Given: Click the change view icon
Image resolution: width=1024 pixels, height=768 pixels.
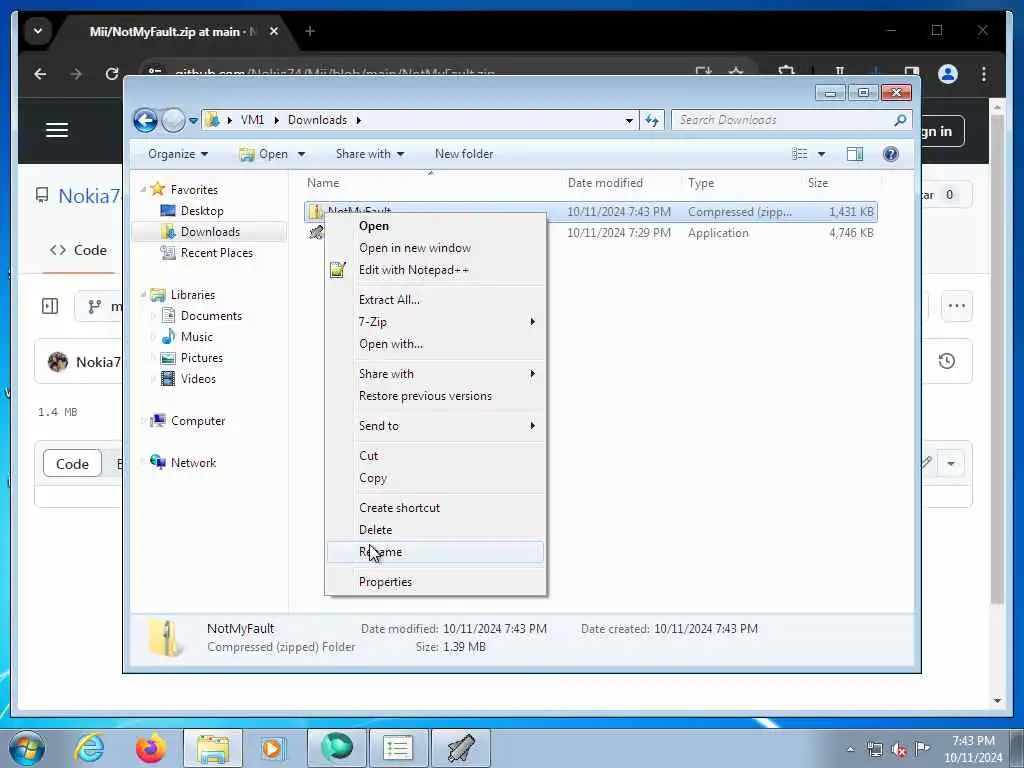Looking at the screenshot, I should point(799,154).
